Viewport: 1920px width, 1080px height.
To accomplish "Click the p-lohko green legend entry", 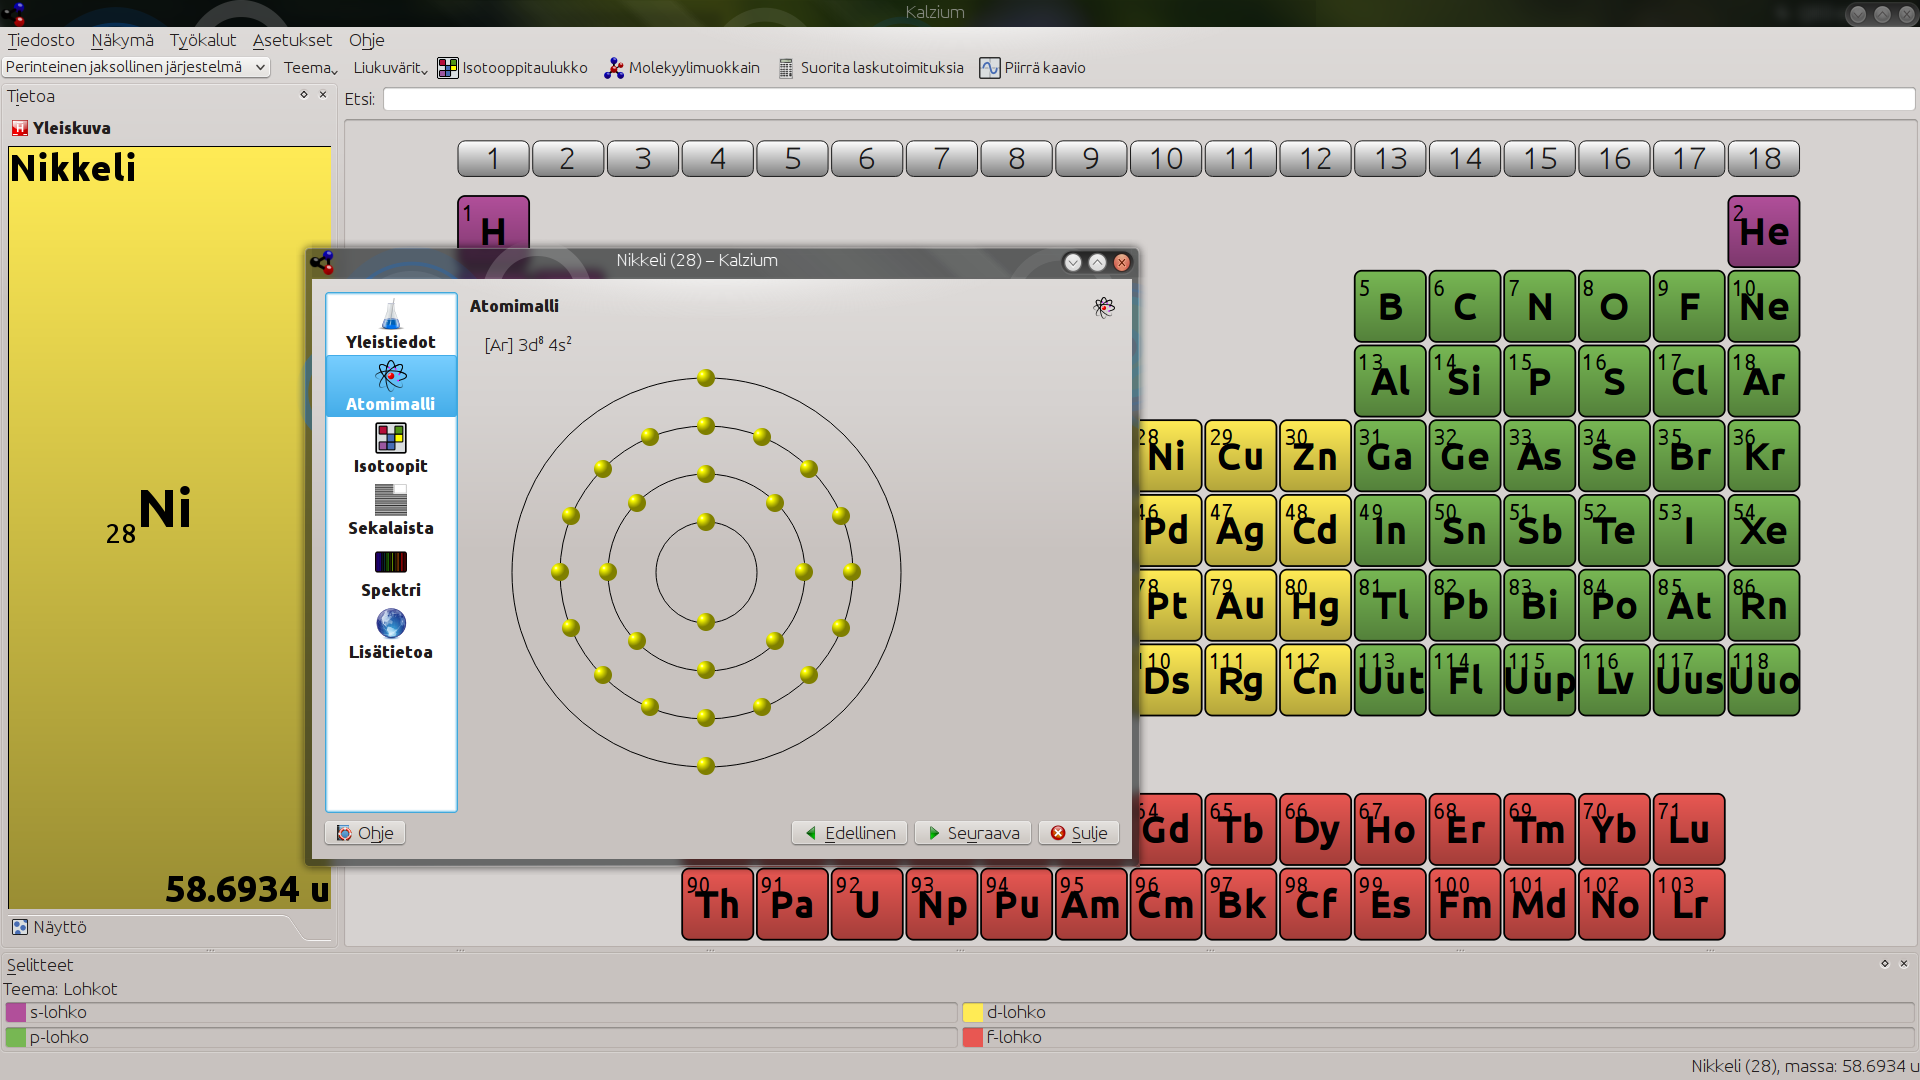I will 481,1037.
